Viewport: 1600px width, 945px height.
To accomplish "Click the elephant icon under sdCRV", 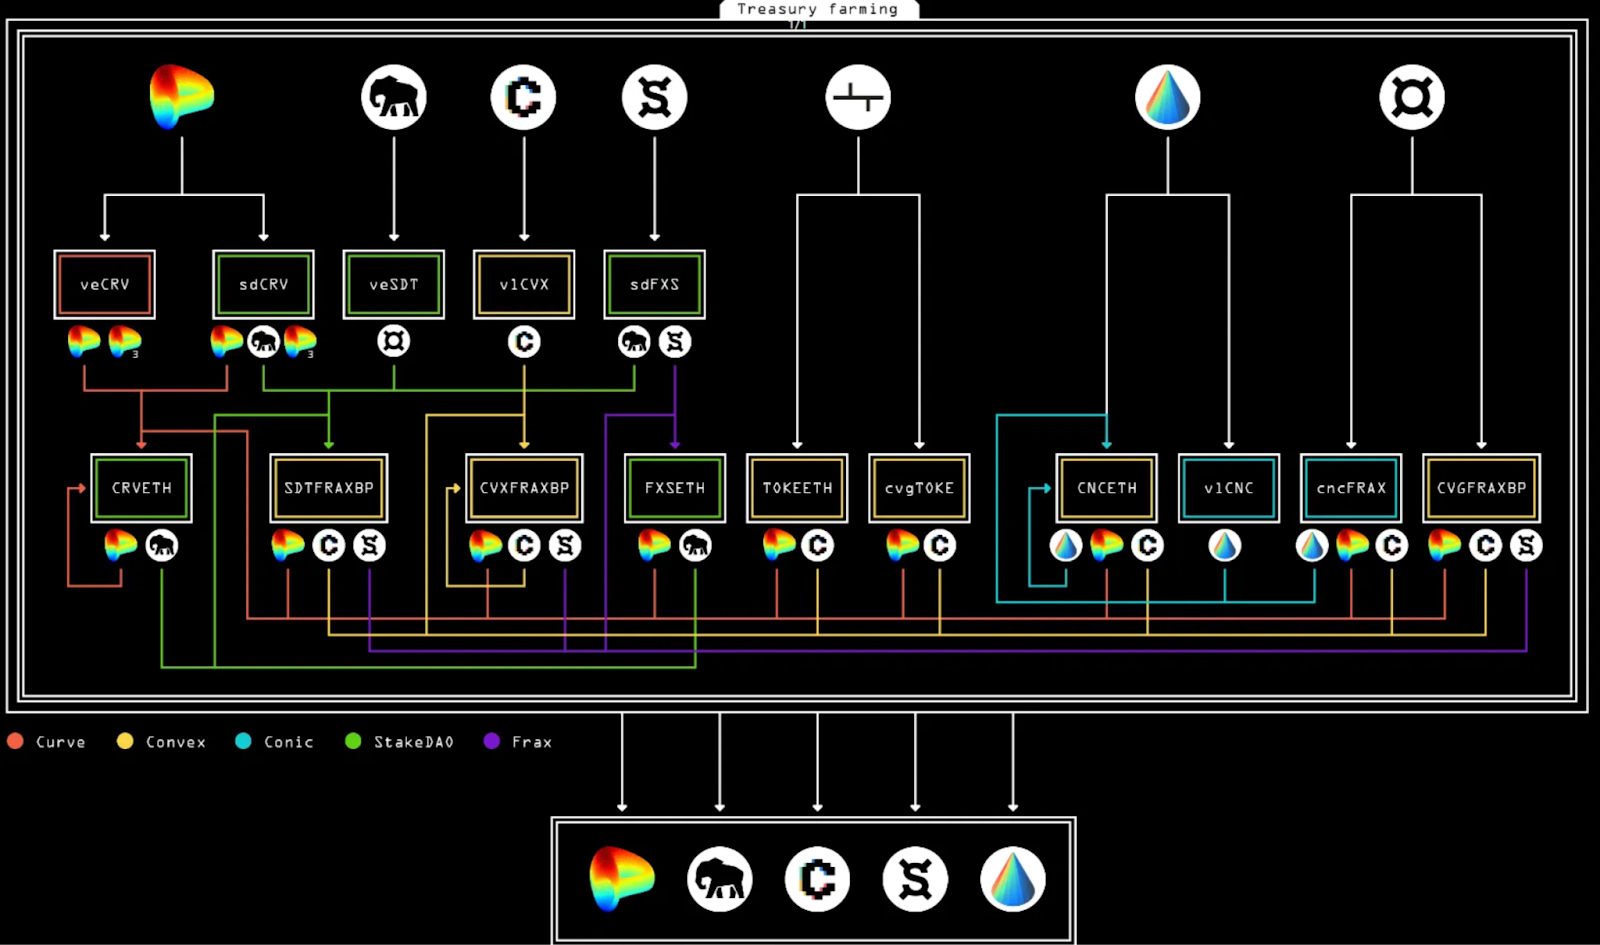I will (264, 342).
